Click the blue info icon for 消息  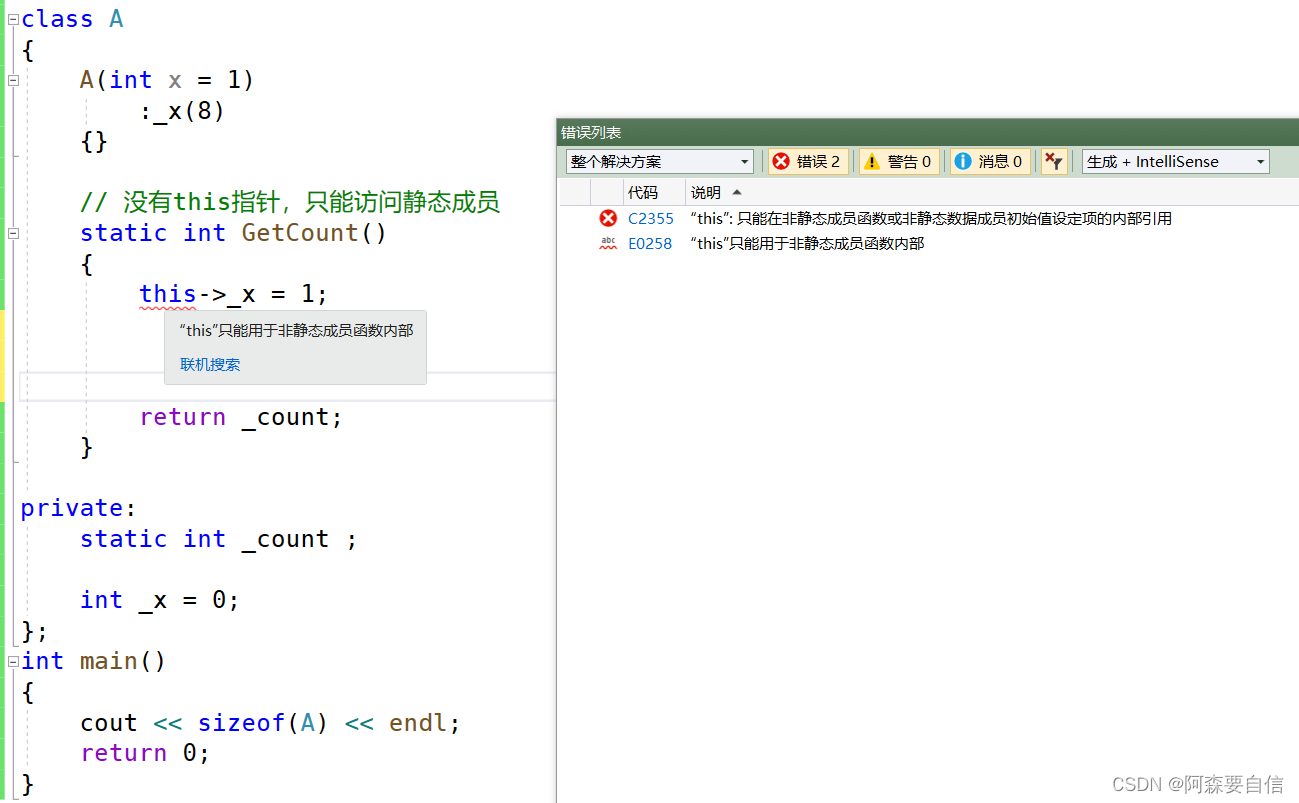coord(963,161)
